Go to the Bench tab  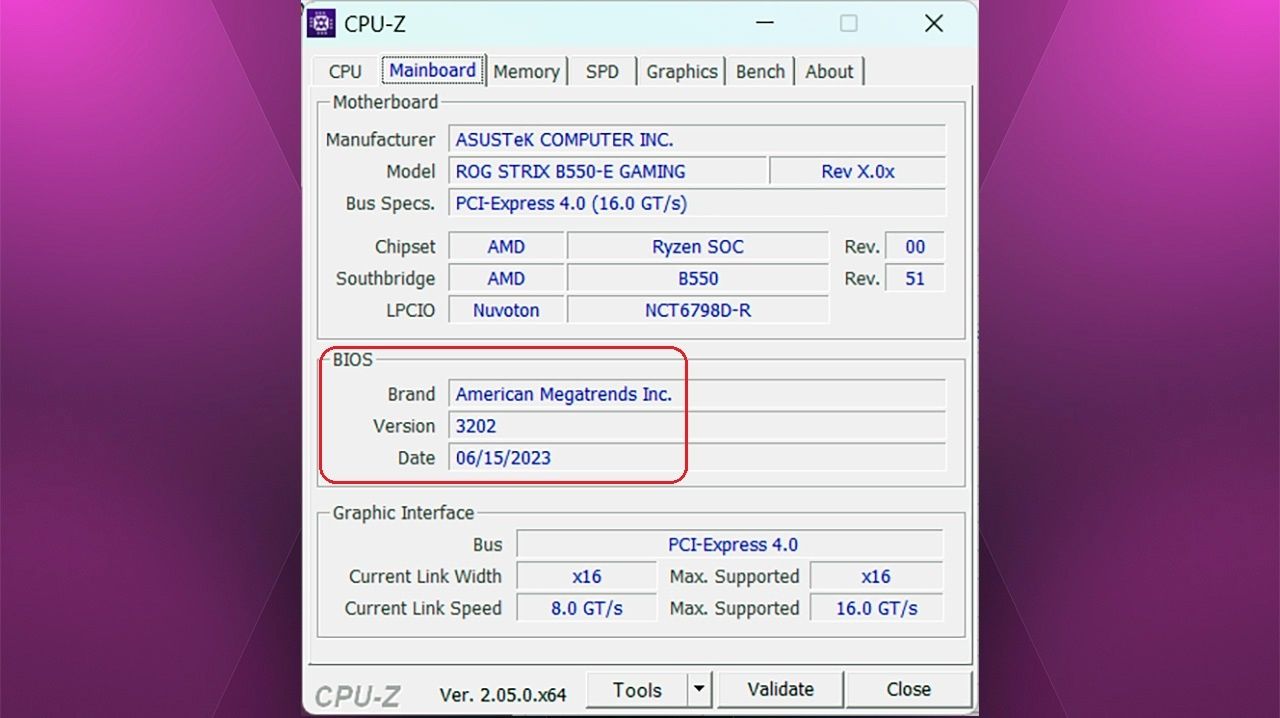pos(760,71)
